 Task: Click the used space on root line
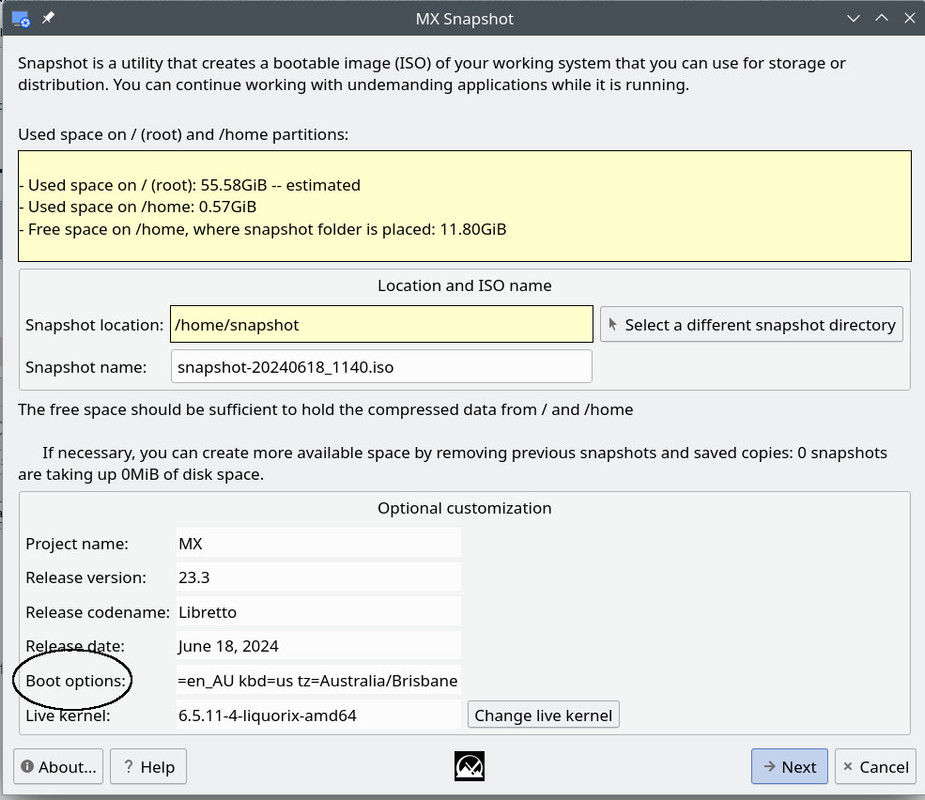[189, 185]
